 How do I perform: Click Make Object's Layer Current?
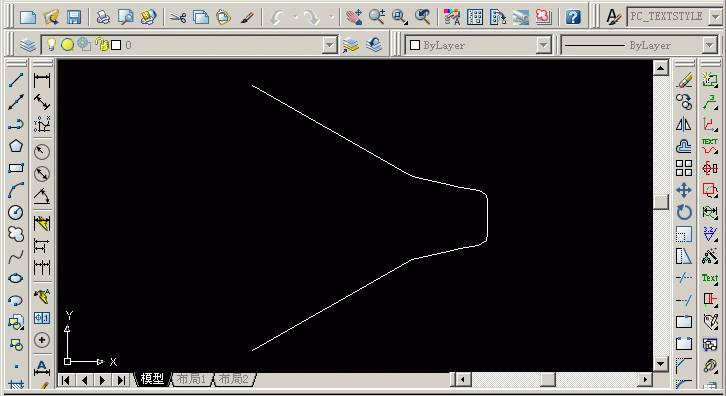(351, 45)
